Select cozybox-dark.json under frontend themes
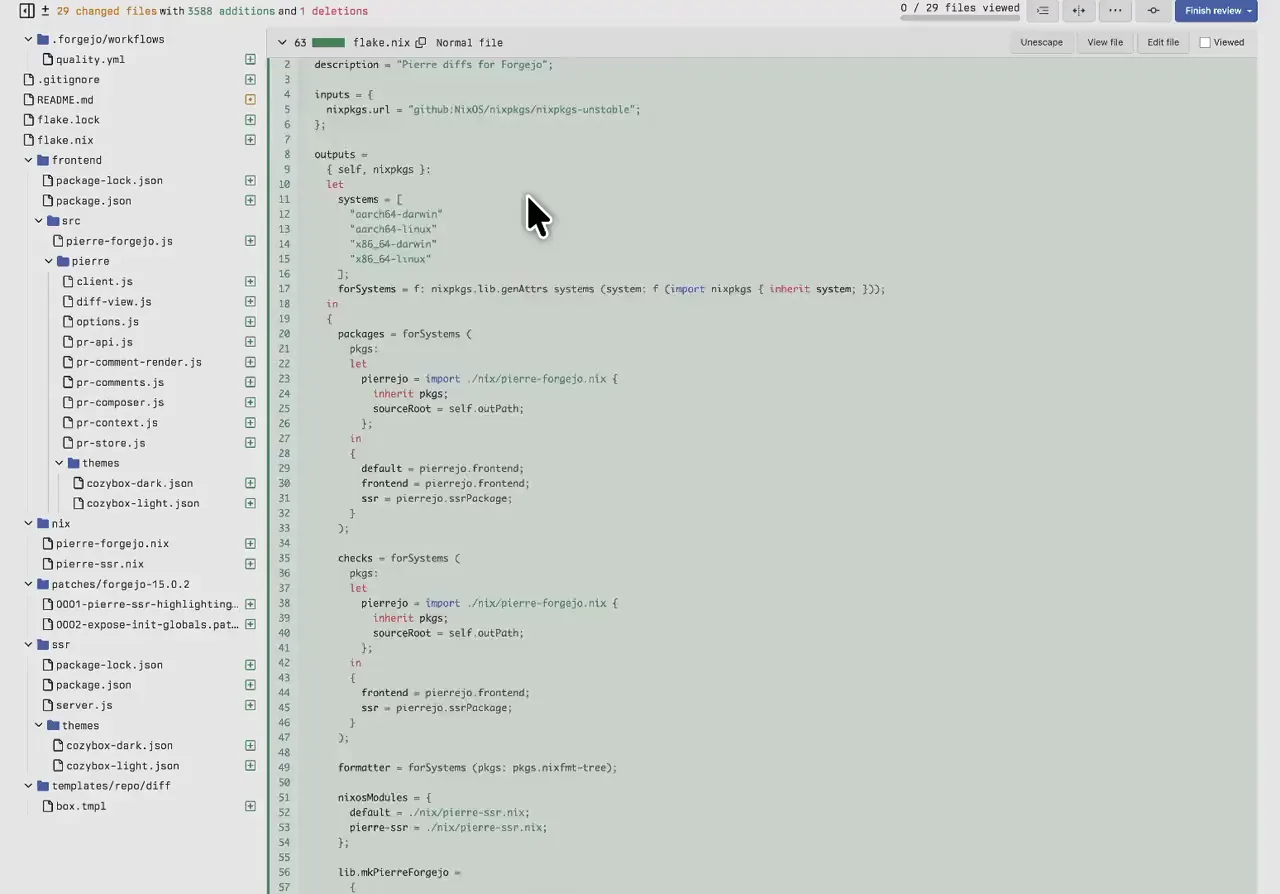The height and width of the screenshot is (894, 1280). (139, 483)
